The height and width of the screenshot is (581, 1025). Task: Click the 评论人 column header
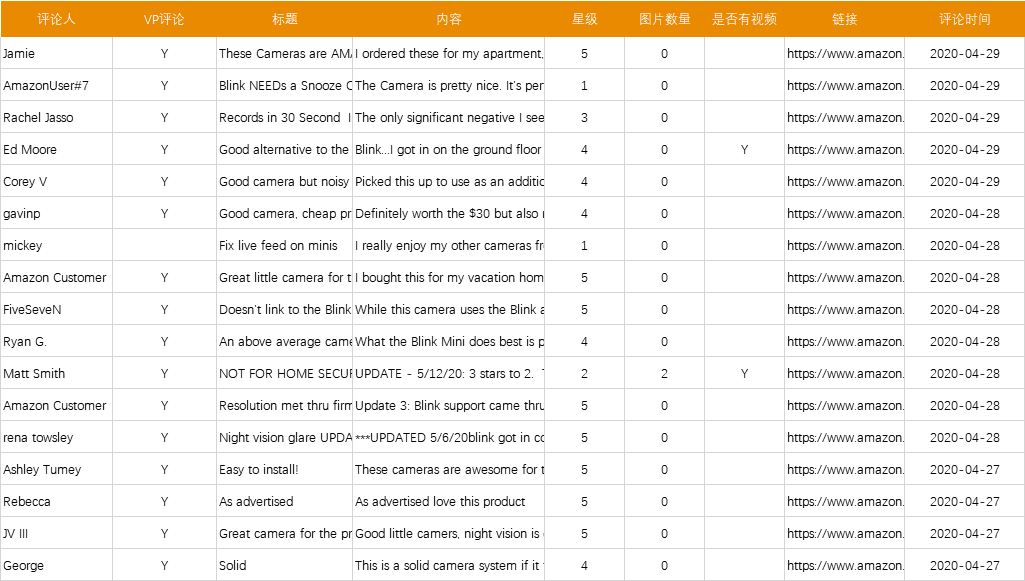56,19
